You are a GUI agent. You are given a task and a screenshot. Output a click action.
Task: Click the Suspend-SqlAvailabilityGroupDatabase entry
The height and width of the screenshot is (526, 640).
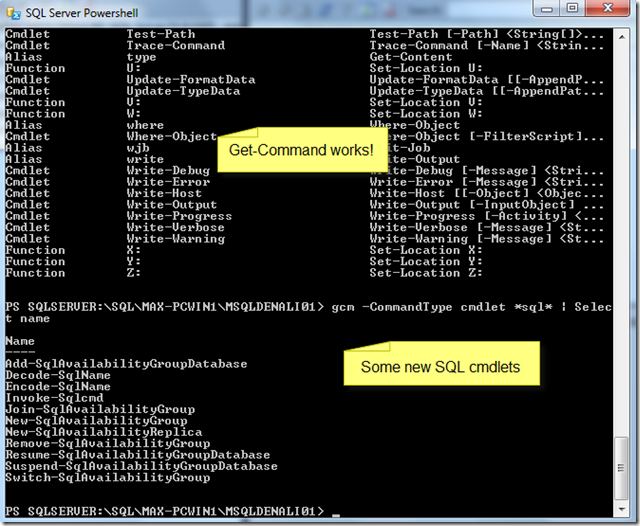point(141,466)
